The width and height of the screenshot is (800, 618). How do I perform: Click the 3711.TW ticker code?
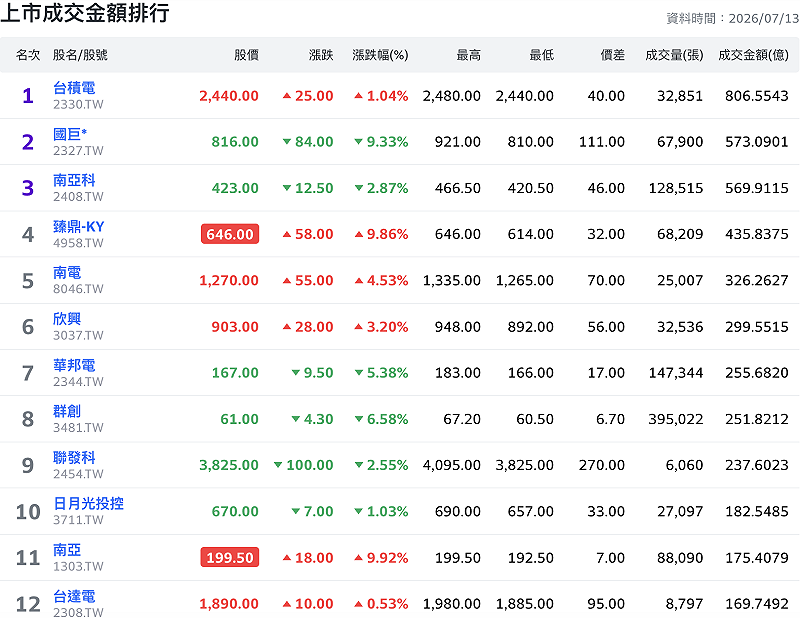point(78,520)
